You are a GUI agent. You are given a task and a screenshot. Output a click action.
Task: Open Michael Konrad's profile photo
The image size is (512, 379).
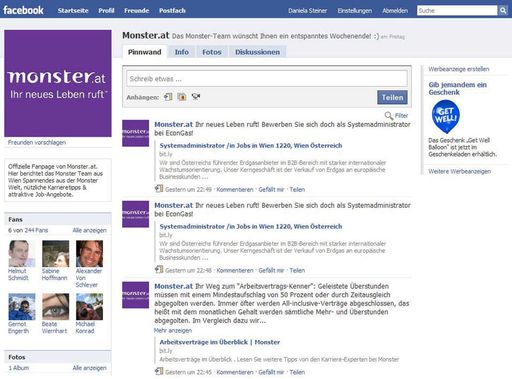89,307
